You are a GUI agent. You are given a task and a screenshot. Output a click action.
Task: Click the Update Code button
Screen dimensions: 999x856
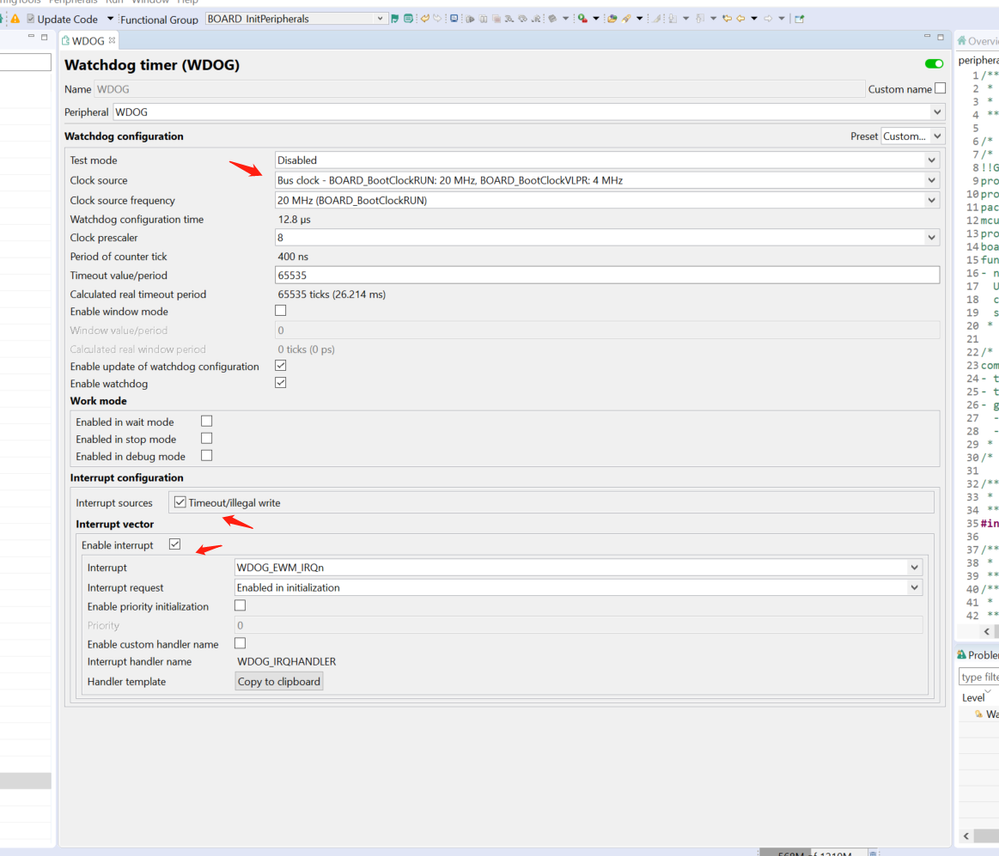62,19
